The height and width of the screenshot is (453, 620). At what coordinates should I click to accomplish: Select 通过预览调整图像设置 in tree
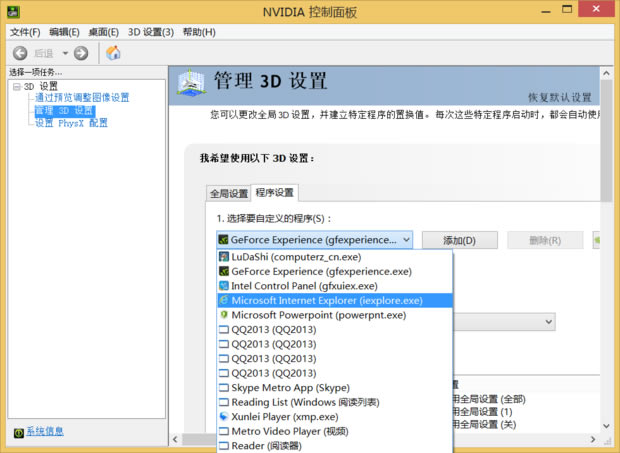pyautogui.click(x=82, y=97)
